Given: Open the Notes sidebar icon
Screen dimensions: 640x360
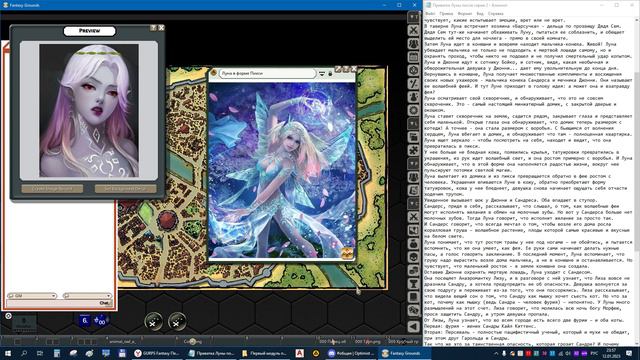Looking at the screenshot, I should 413,191.
